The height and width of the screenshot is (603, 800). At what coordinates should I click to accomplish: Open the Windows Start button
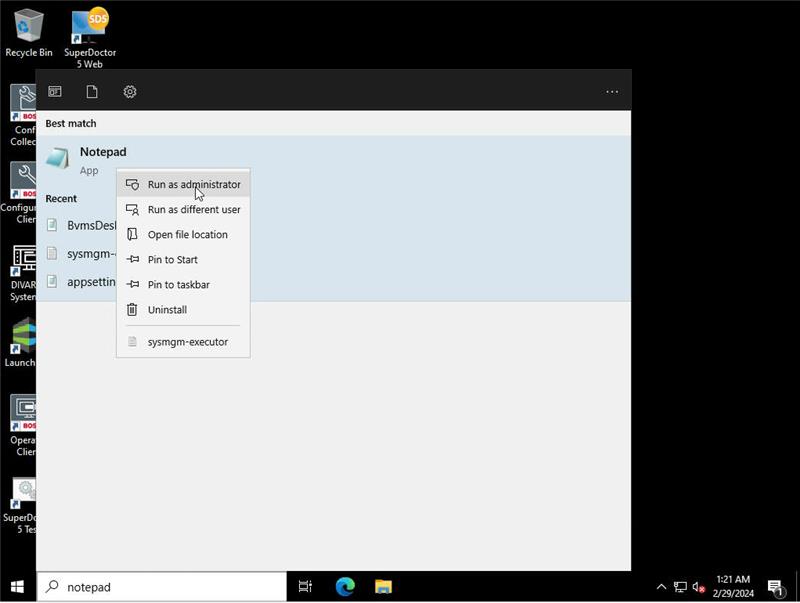18,587
